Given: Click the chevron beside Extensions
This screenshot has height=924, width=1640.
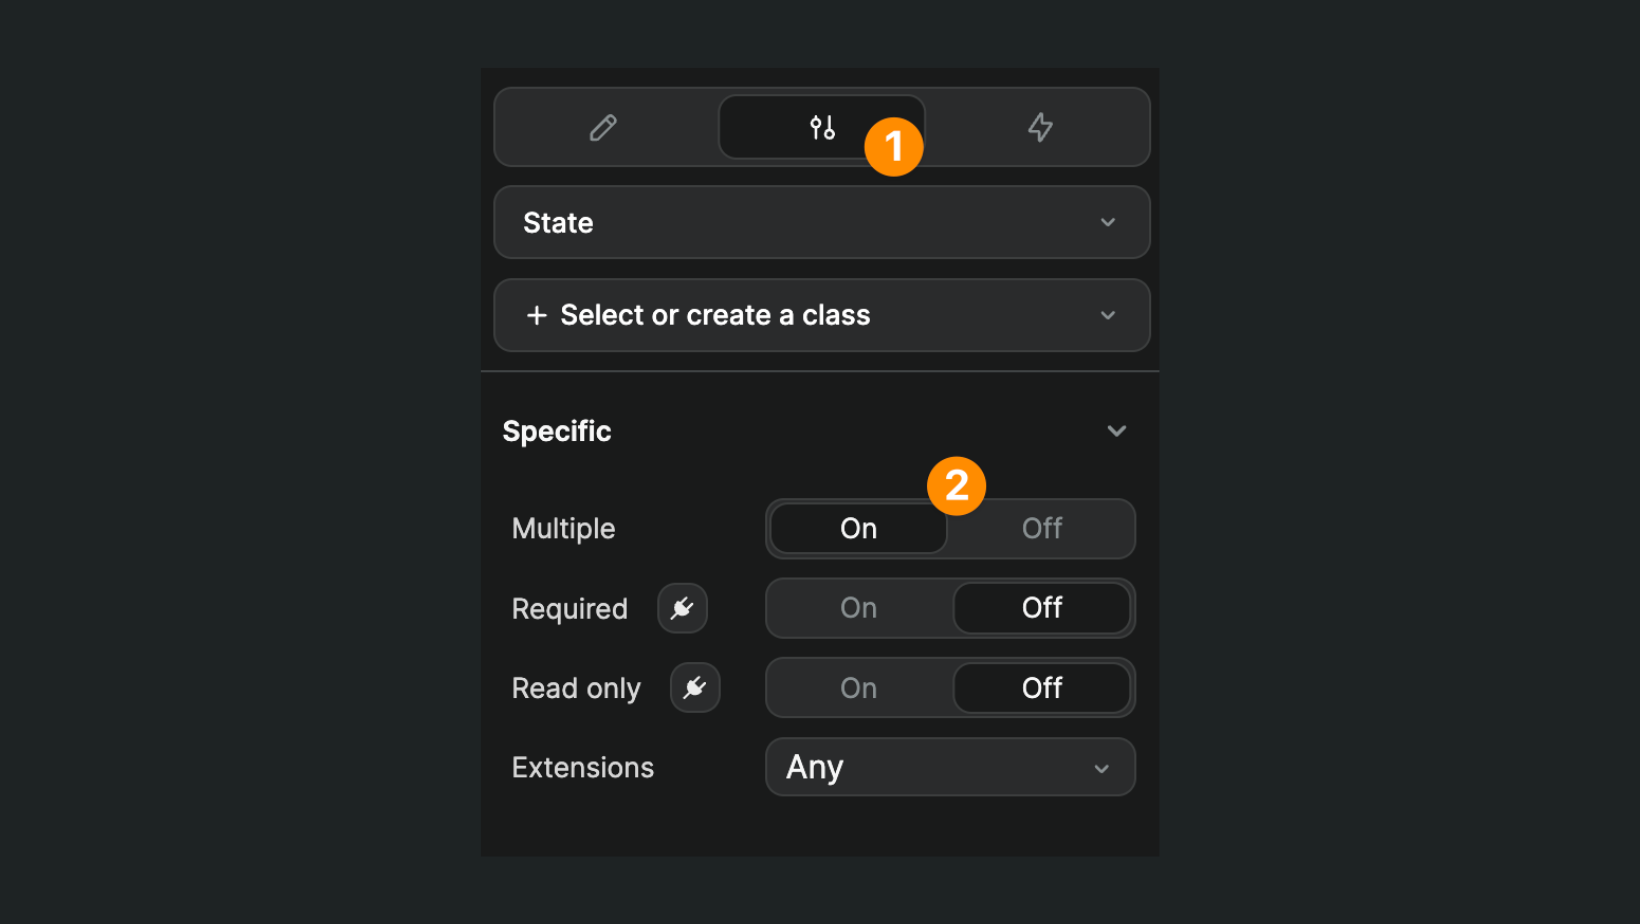Looking at the screenshot, I should pos(1101,768).
